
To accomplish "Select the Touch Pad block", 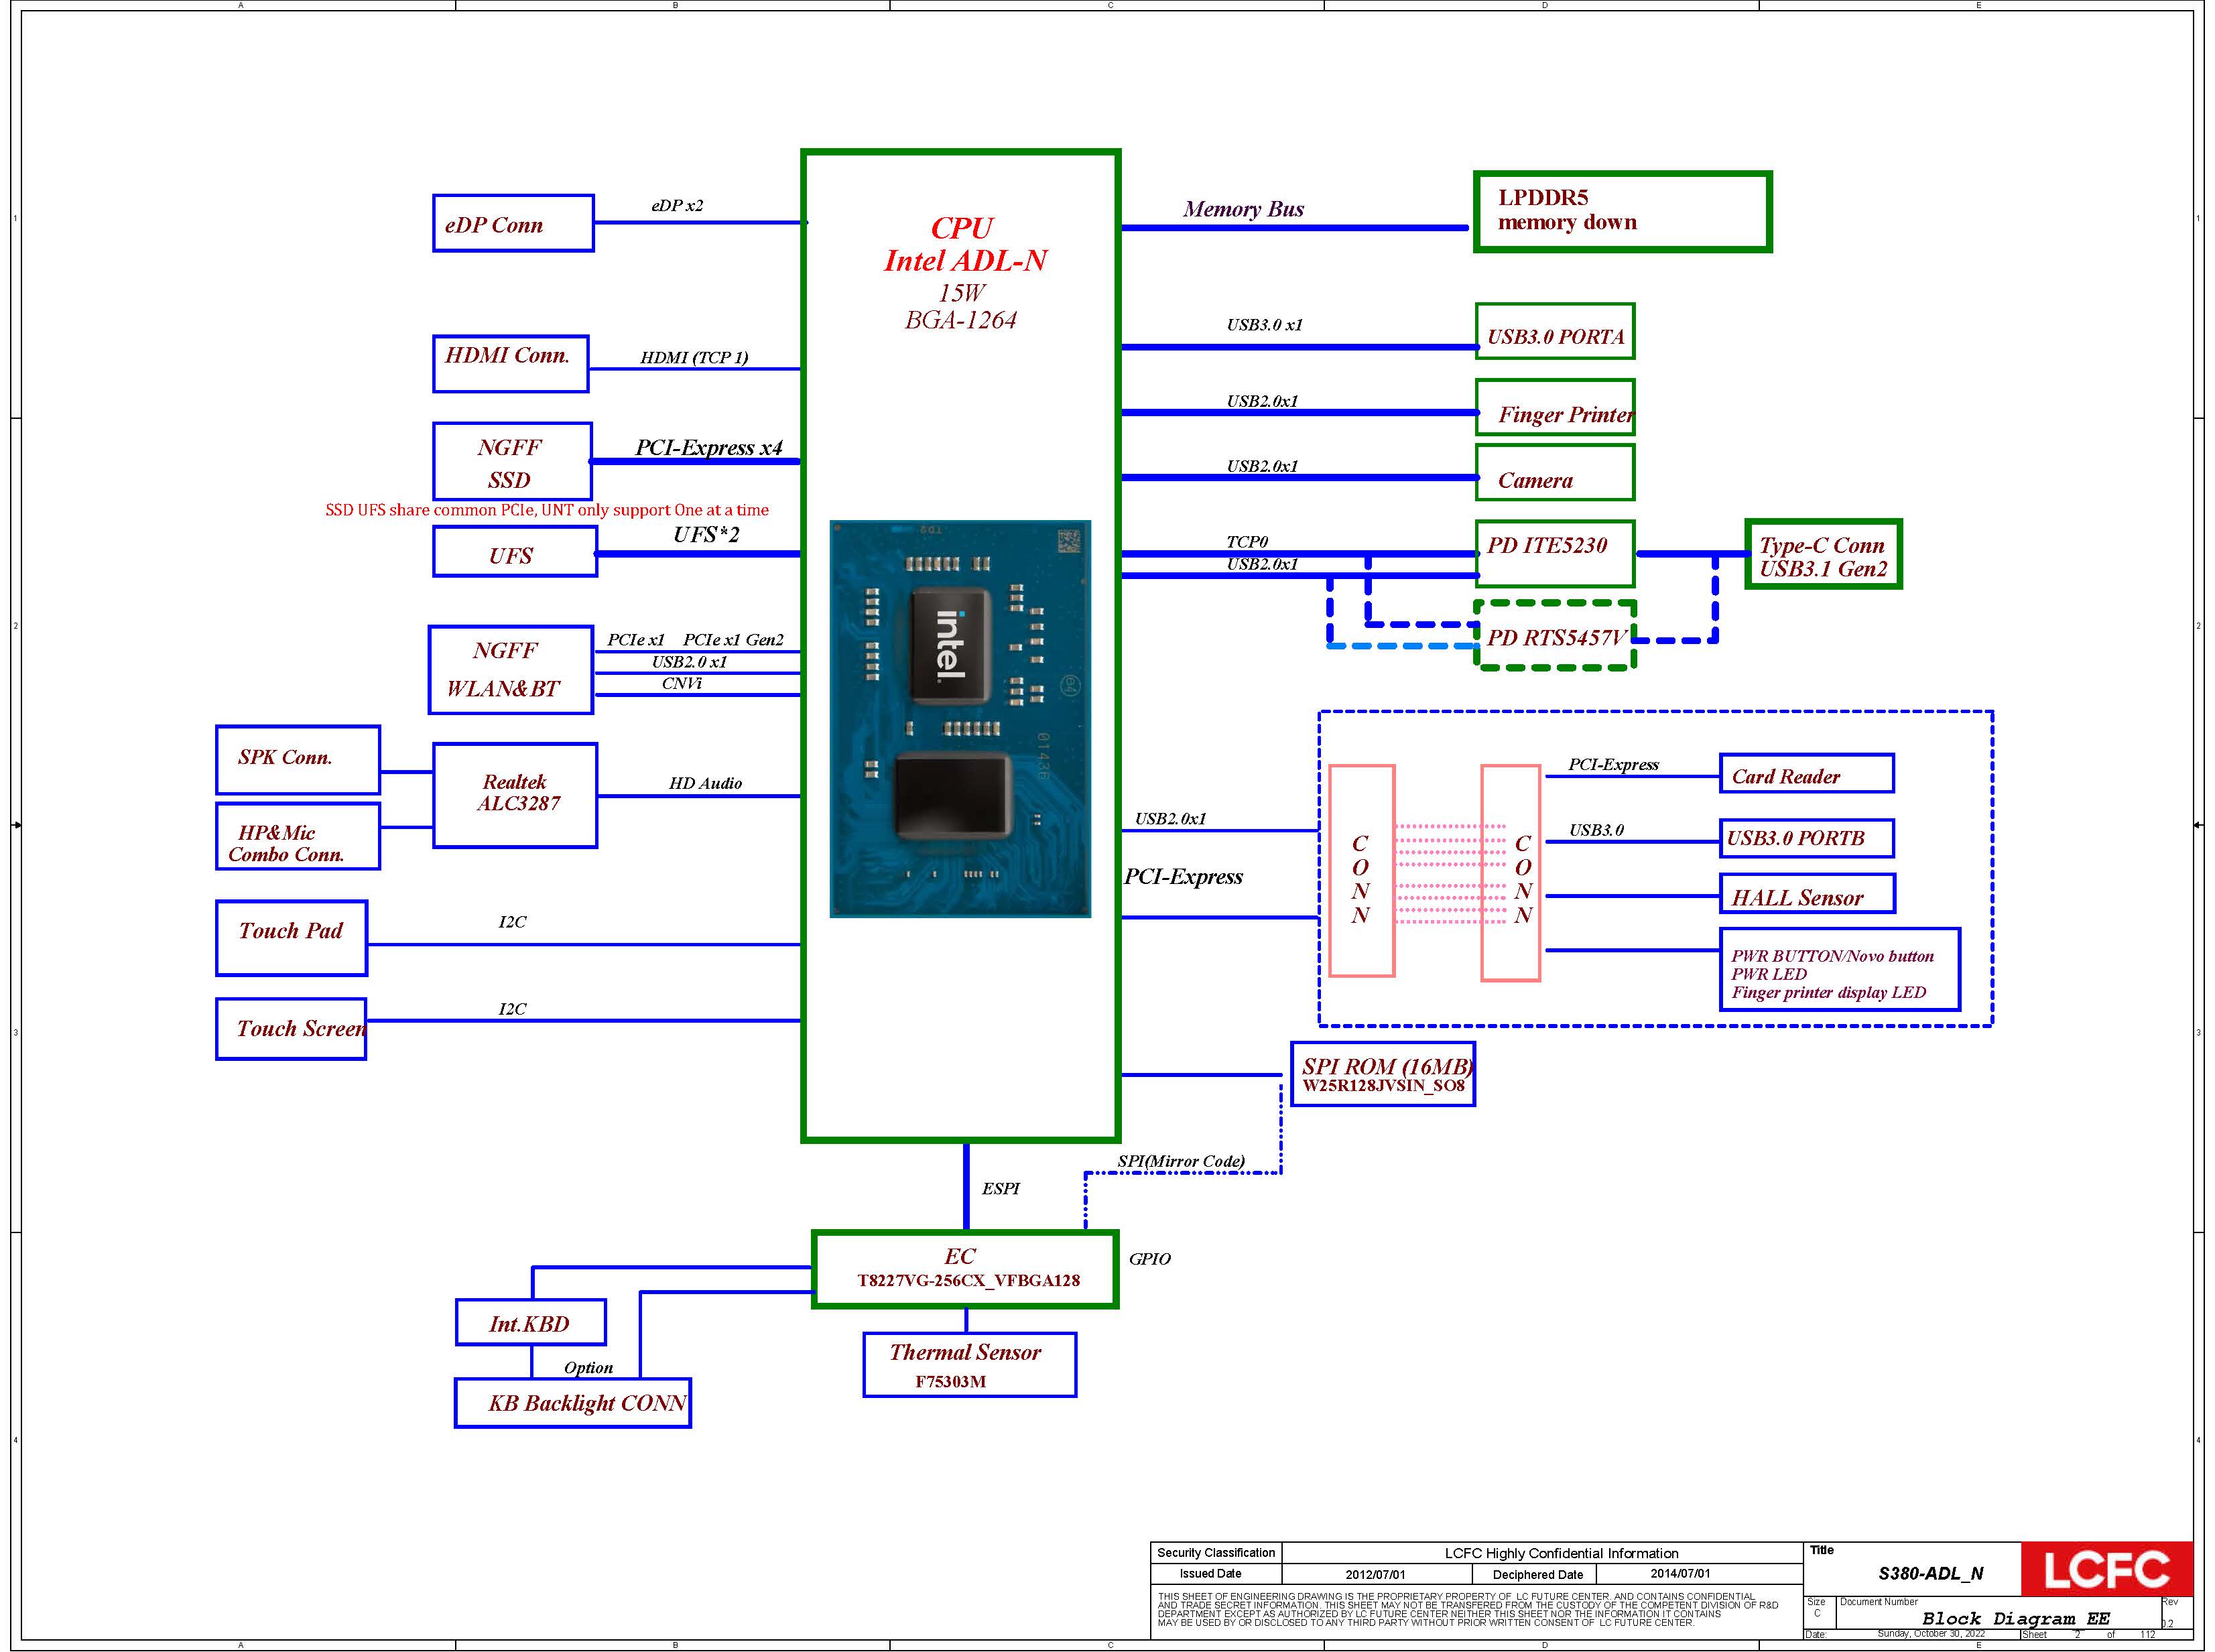I will click(x=291, y=938).
